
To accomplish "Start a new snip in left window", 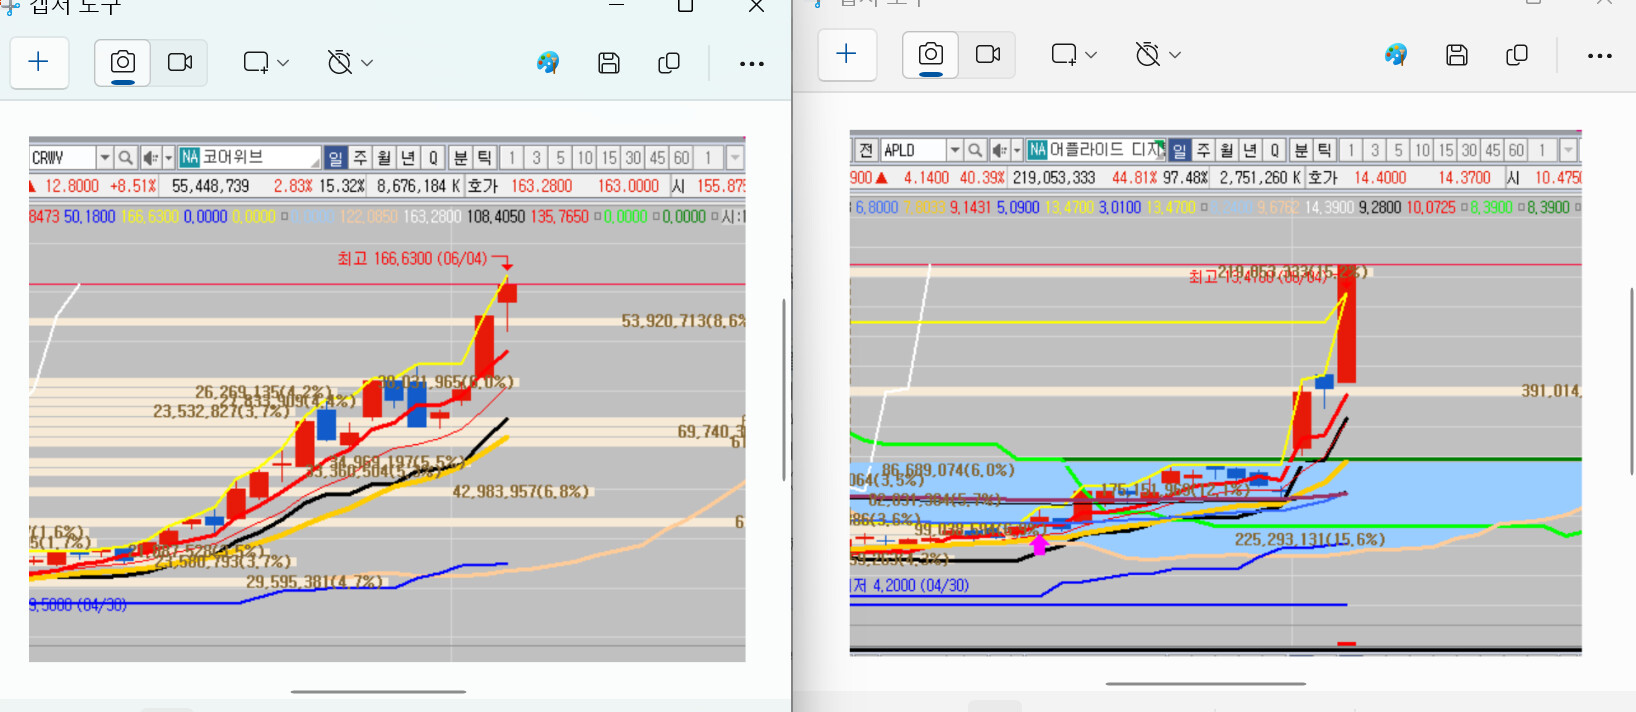I will 39,62.
